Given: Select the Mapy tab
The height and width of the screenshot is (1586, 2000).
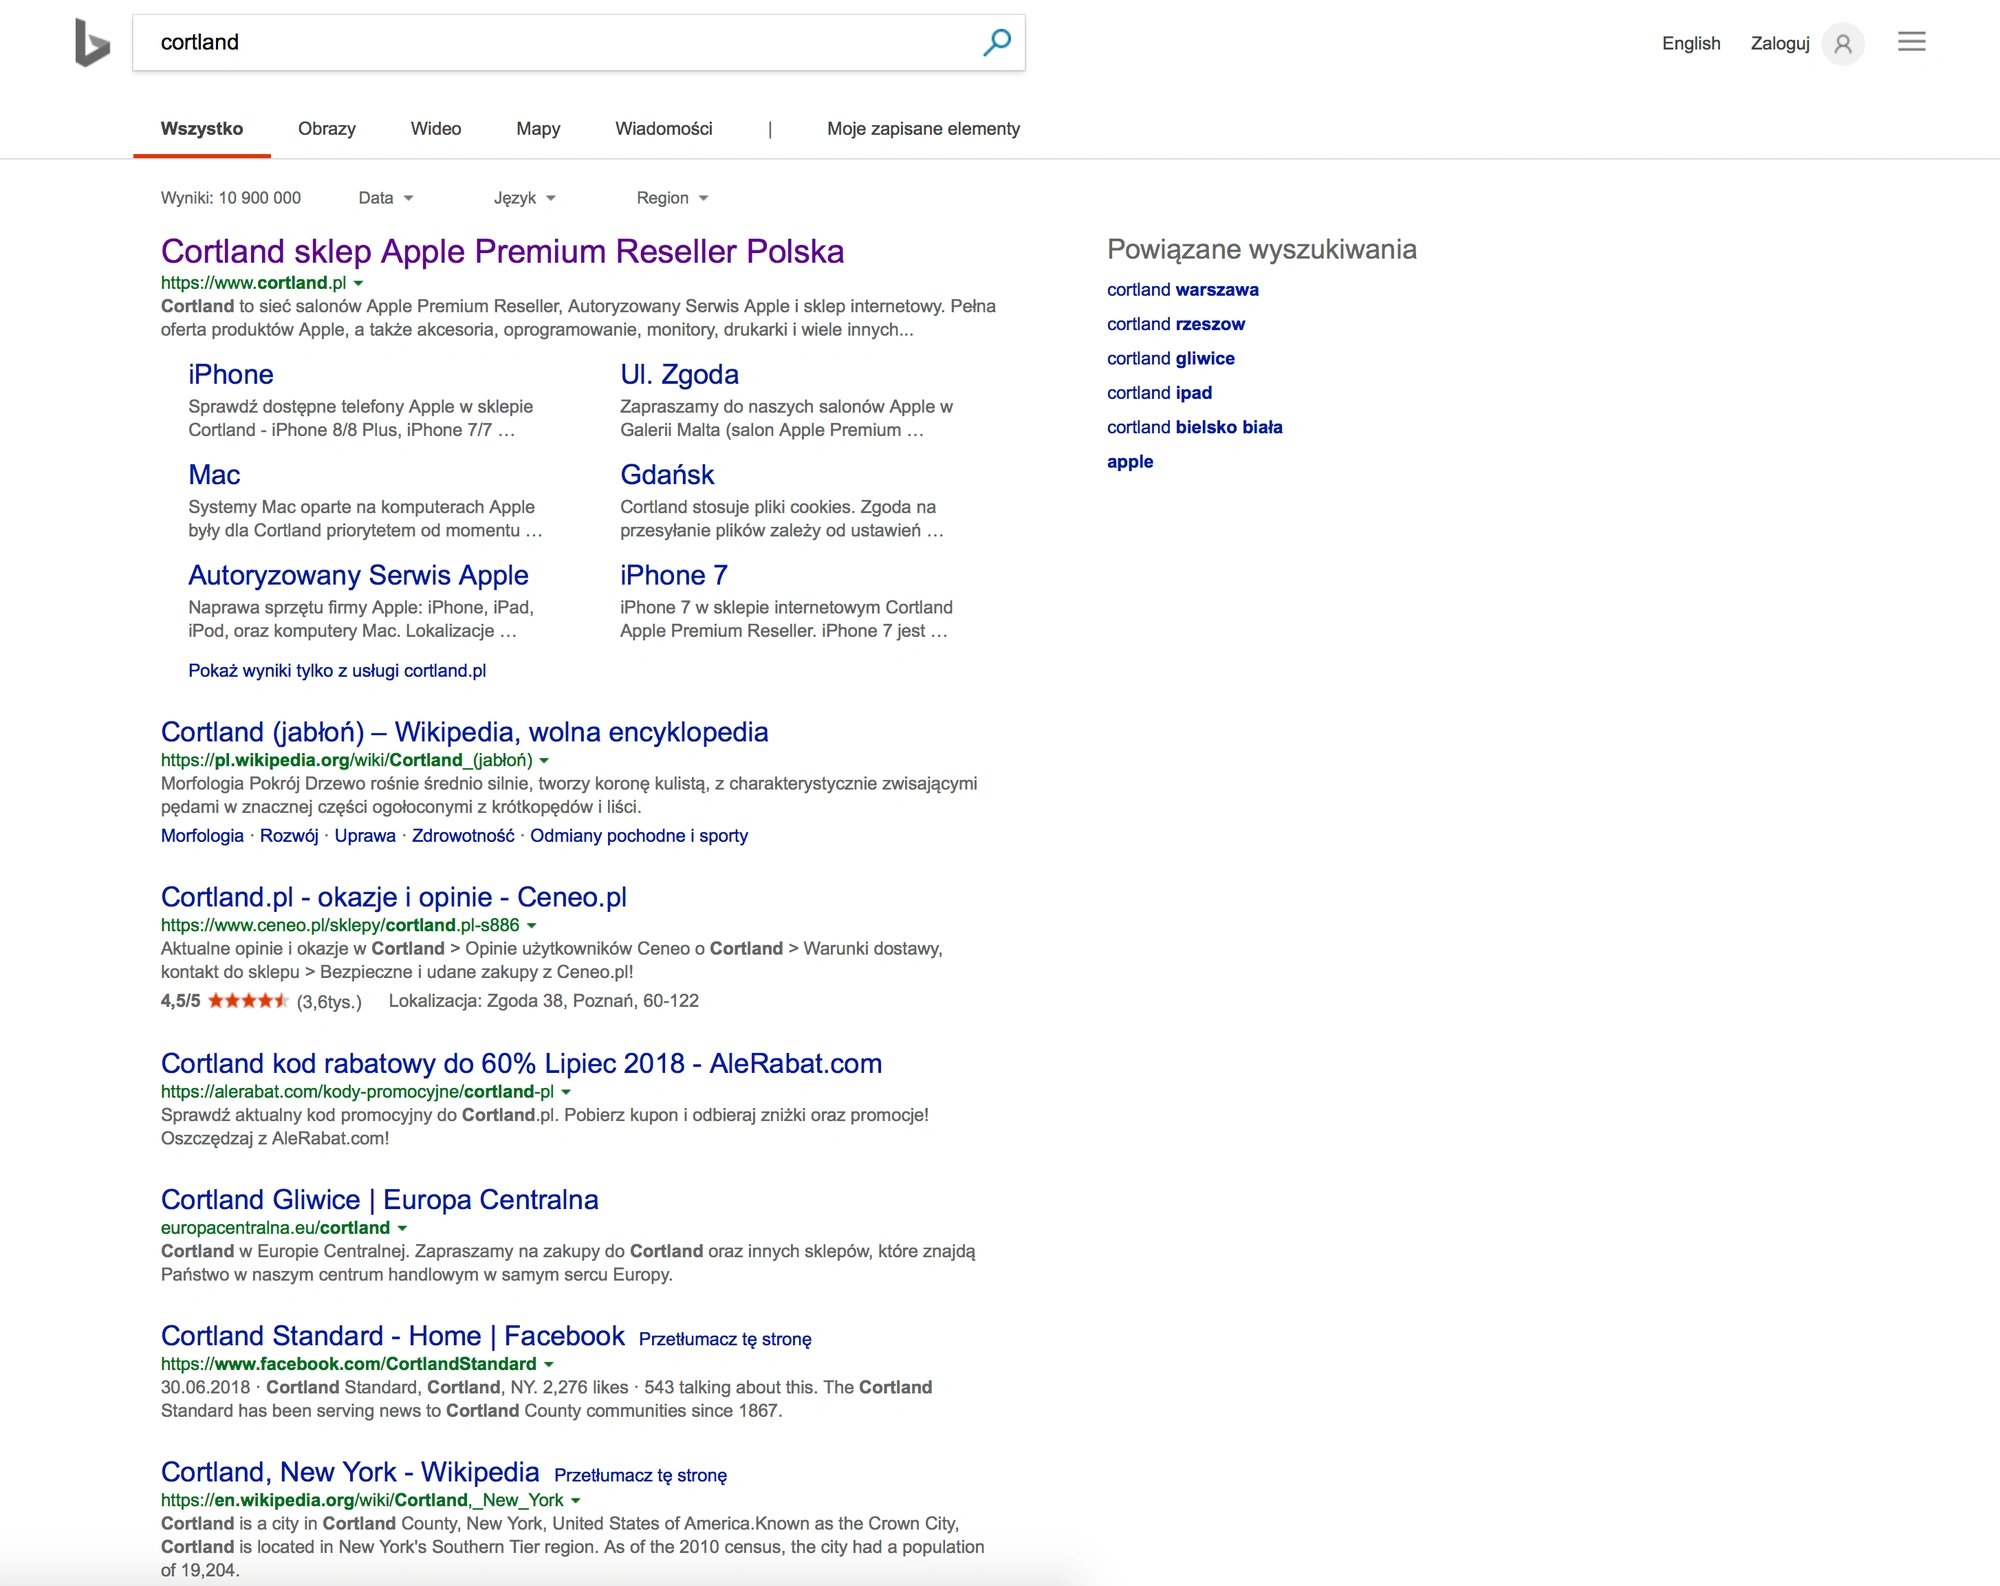Looking at the screenshot, I should (538, 129).
